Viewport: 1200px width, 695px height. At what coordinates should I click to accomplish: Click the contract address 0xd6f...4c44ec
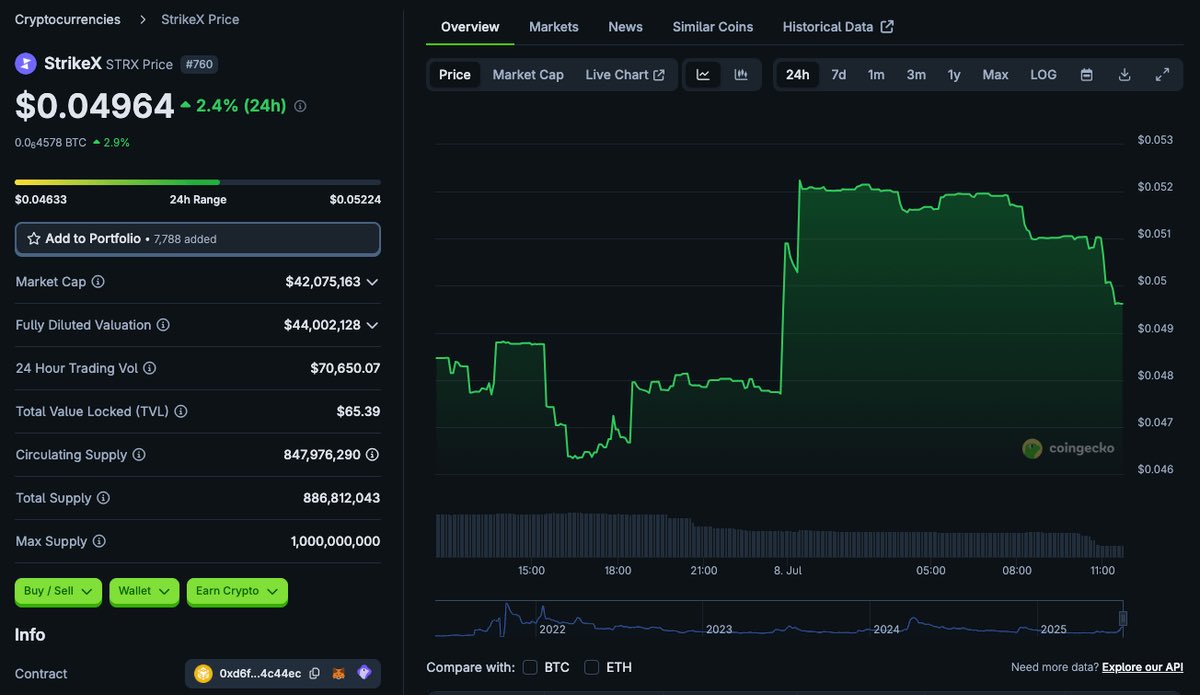coord(260,674)
